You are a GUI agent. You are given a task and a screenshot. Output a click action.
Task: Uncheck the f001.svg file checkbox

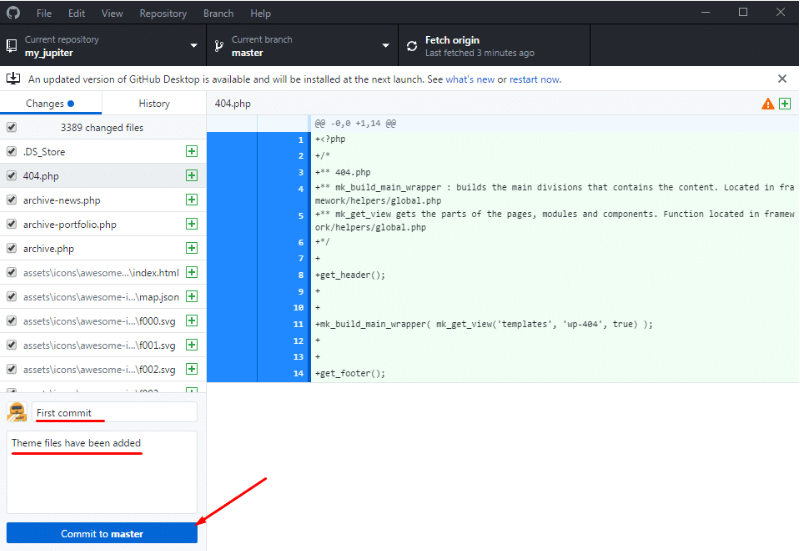pyautogui.click(x=11, y=345)
